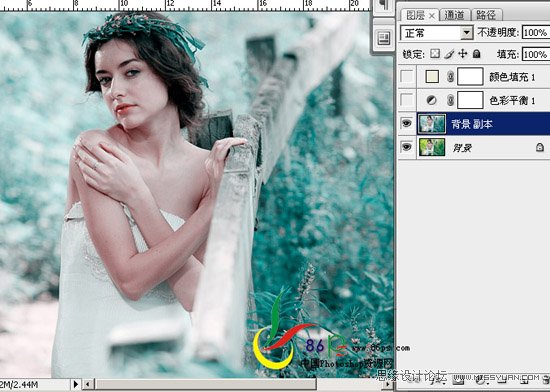Hide the 背景 layer eye icon

(x=407, y=147)
